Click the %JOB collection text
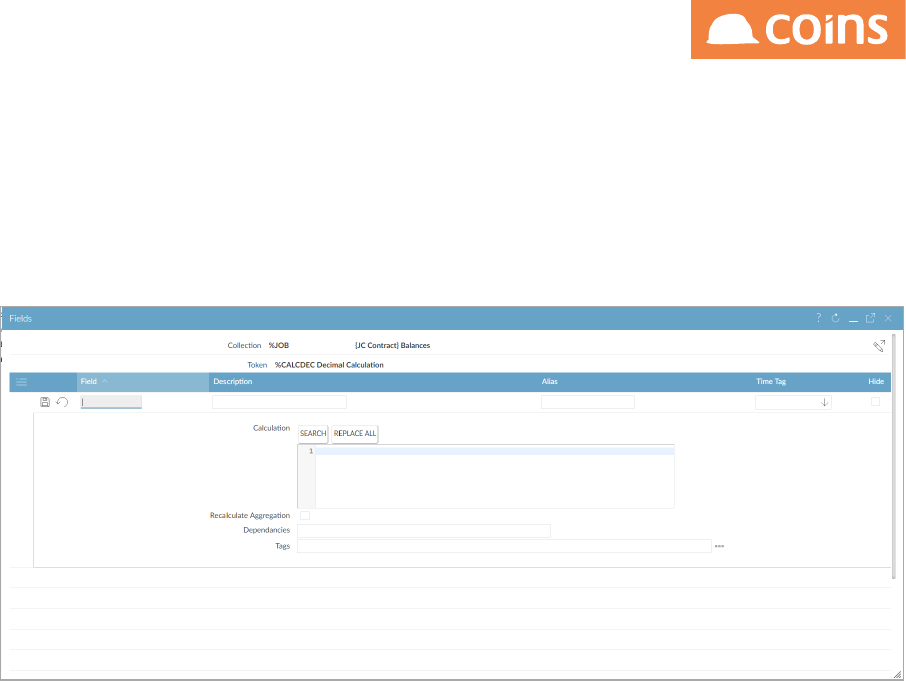This screenshot has width=906, height=681. 279,345
